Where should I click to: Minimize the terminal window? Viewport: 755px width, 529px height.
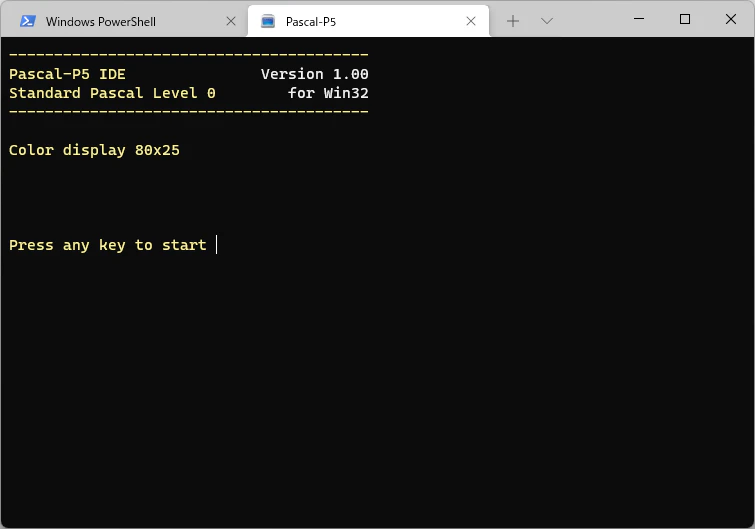(639, 19)
